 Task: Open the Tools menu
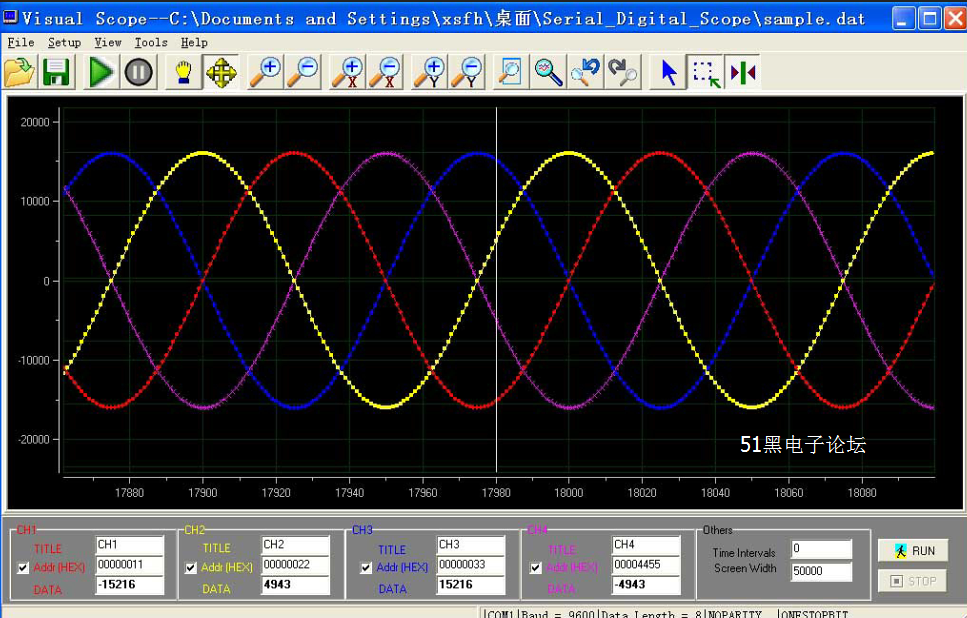tap(151, 42)
